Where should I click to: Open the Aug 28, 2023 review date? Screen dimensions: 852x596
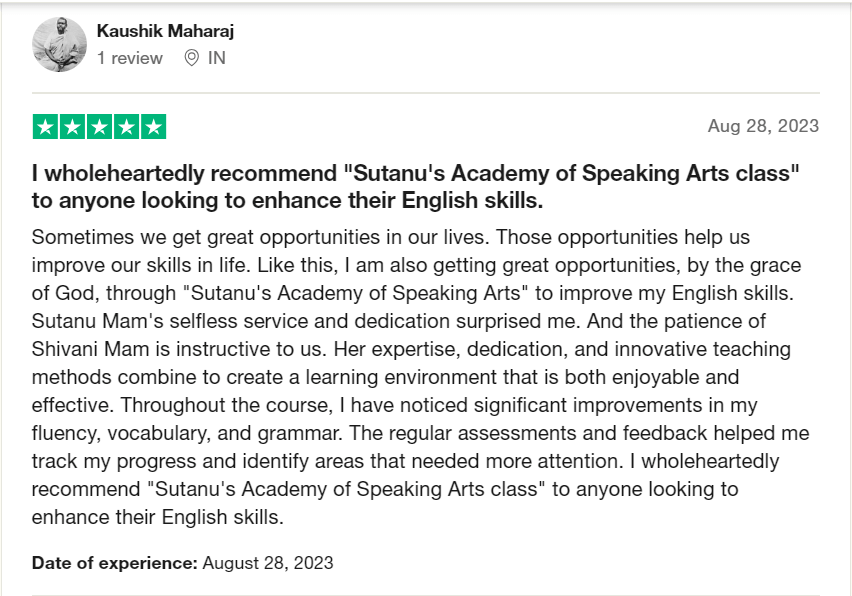[763, 126]
